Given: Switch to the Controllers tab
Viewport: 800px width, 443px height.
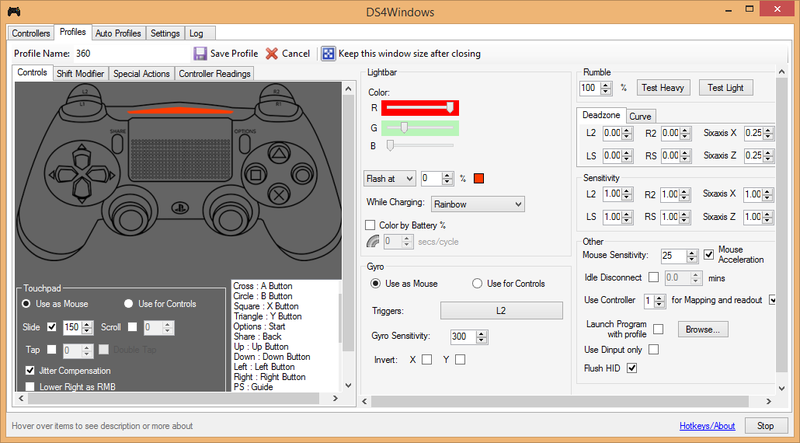Looking at the screenshot, I should coord(31,33).
